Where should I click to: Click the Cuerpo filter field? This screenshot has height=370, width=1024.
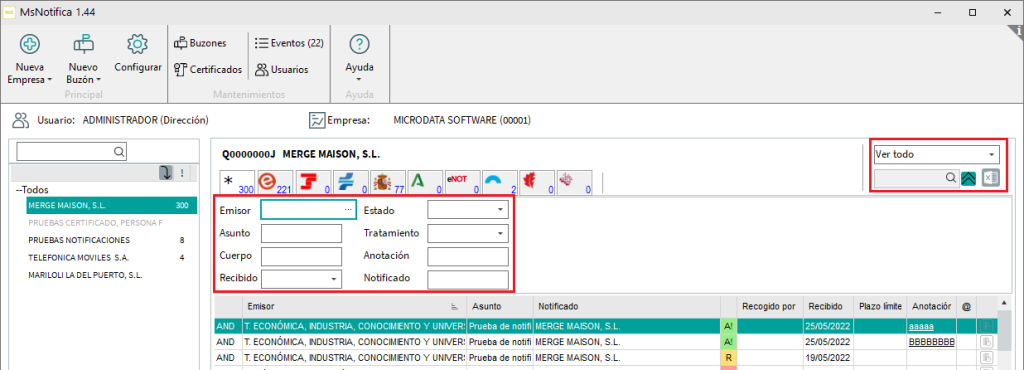coord(301,256)
